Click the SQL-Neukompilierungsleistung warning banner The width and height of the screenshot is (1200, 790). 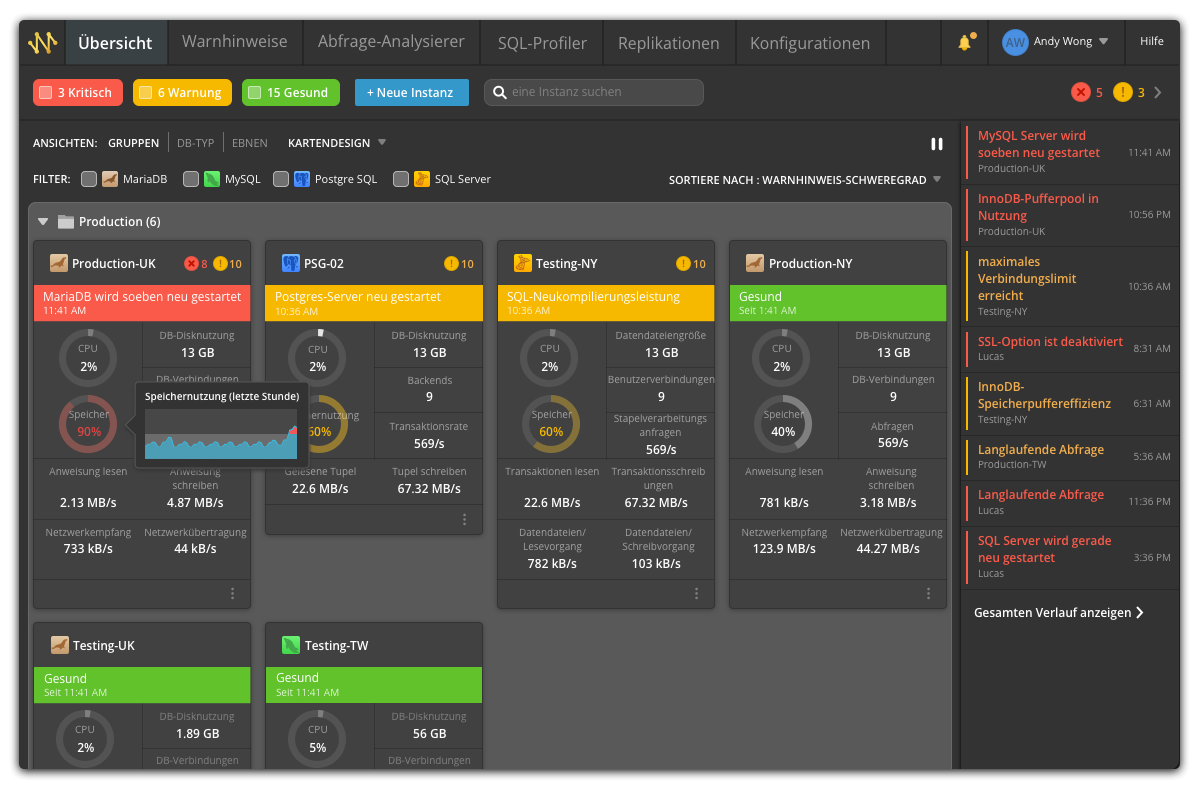point(606,303)
